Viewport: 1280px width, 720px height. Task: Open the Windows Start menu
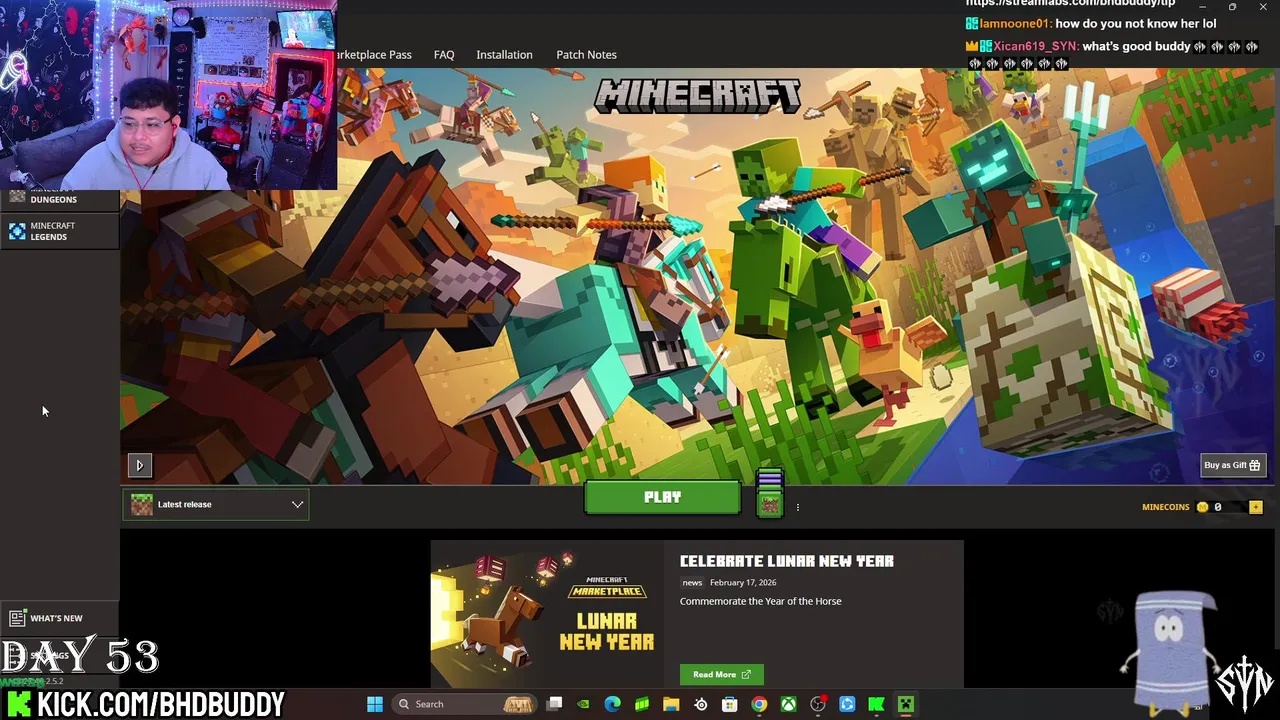[x=375, y=704]
